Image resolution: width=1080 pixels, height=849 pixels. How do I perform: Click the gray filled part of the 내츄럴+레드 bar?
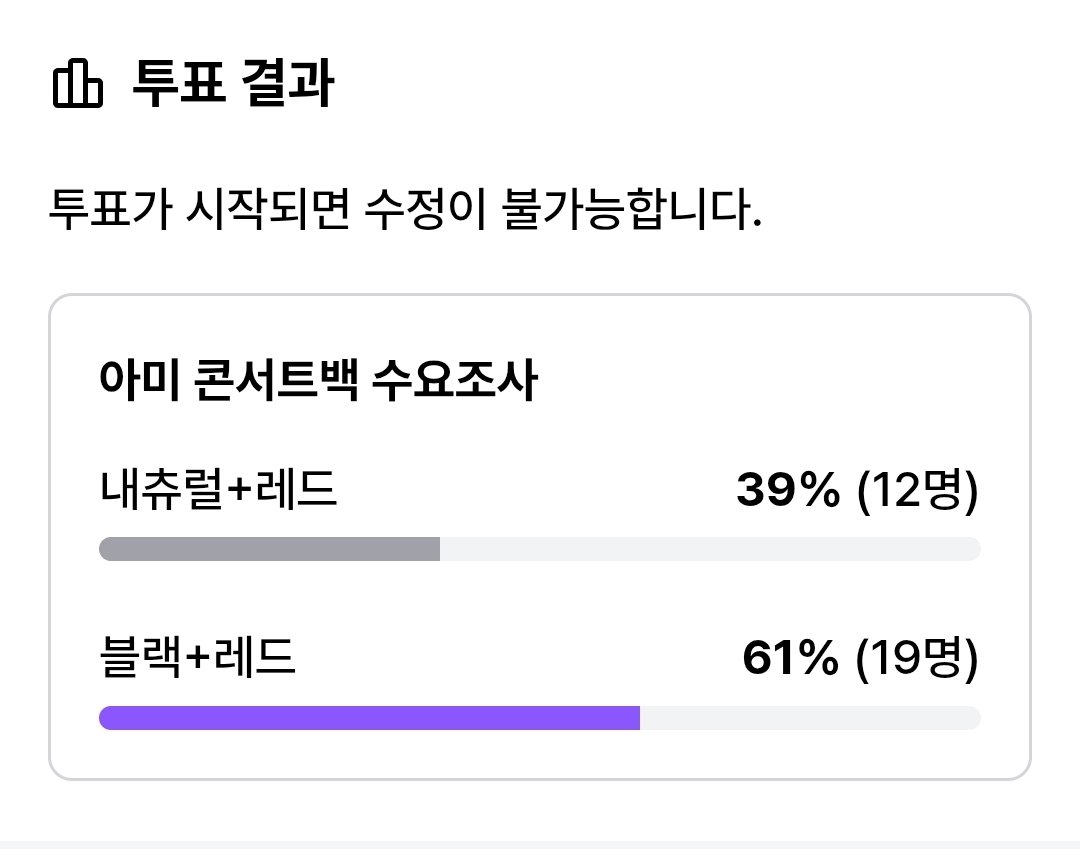pyautogui.click(x=269, y=549)
